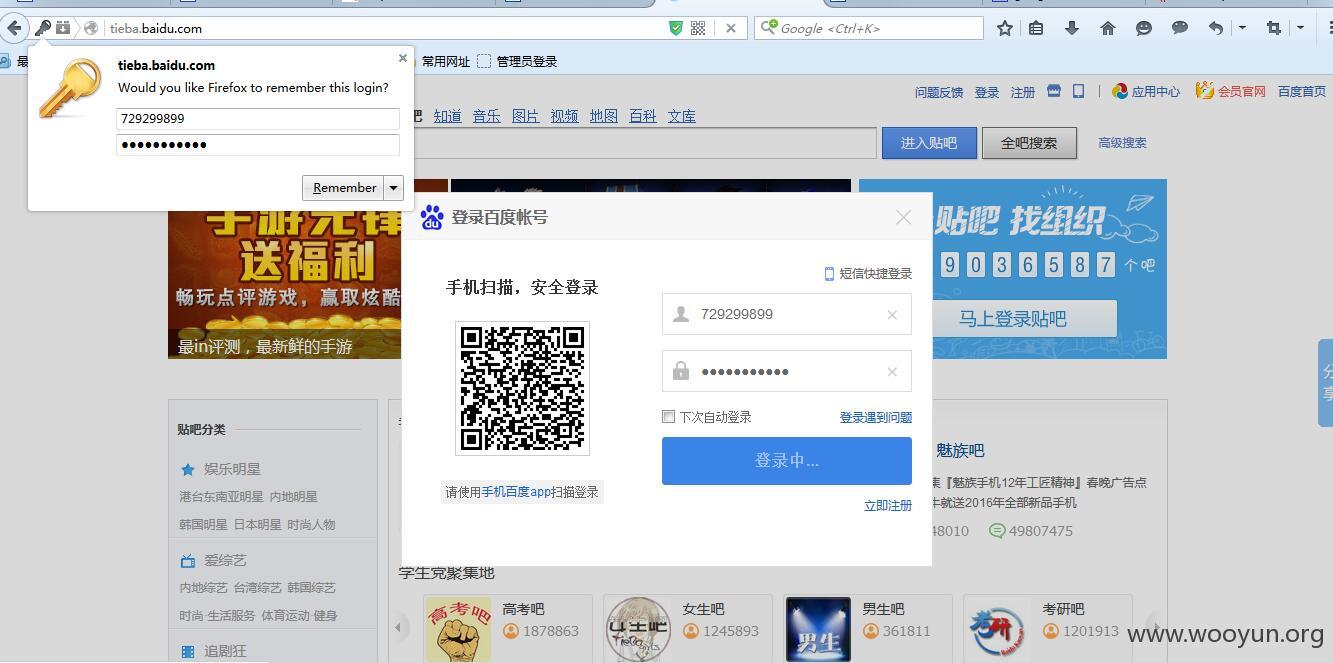Go to the browser home page icon
Image resolution: width=1333 pixels, height=663 pixels.
tap(1108, 28)
